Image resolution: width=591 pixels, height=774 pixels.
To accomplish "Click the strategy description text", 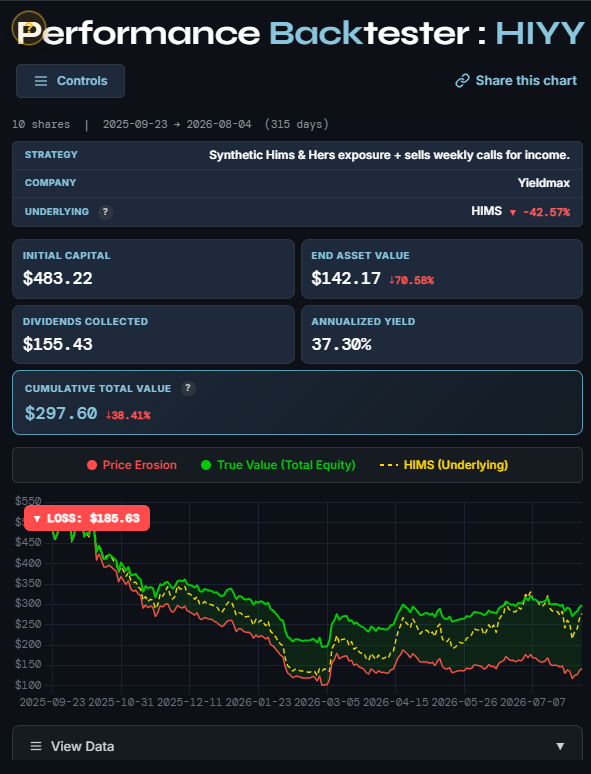I will tap(389, 155).
